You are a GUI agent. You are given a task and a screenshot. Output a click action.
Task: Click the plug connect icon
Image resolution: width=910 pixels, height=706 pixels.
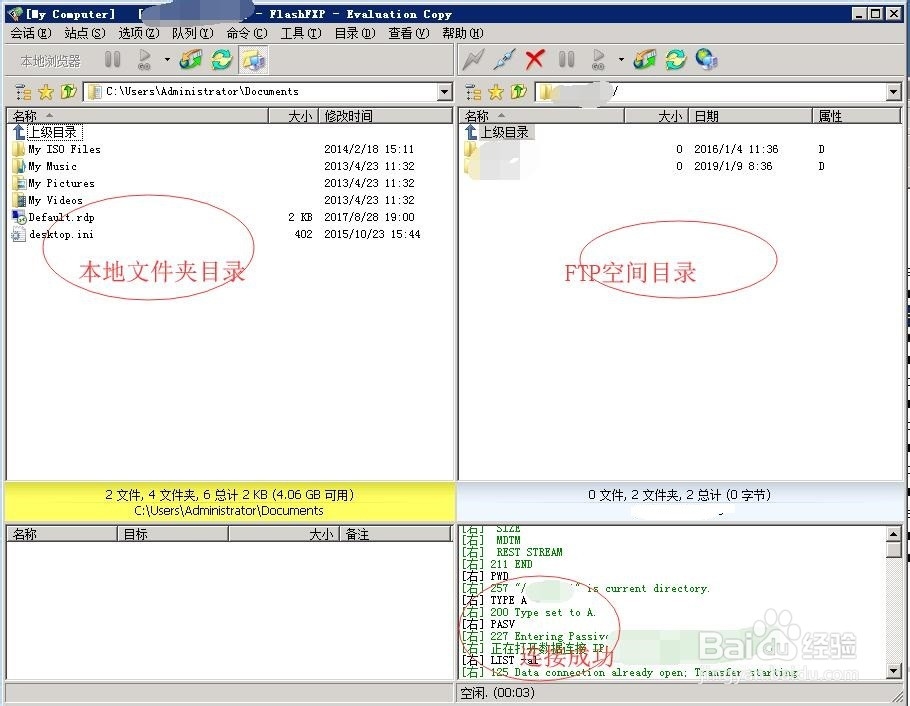click(x=504, y=59)
